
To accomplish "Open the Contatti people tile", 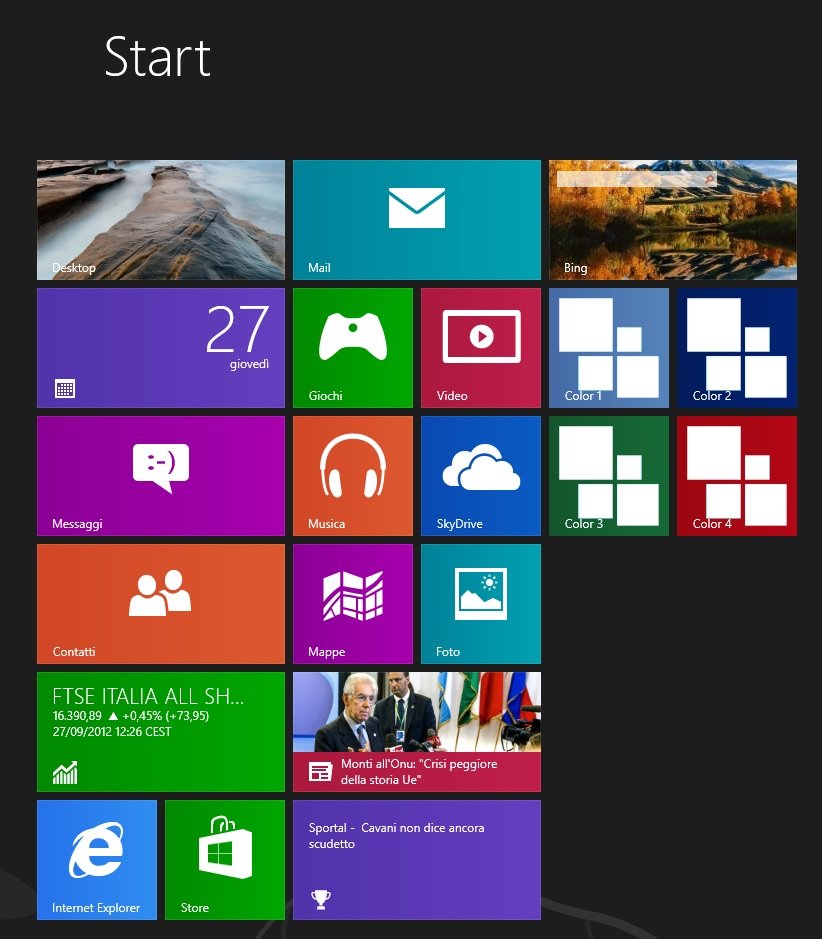I will click(x=160, y=603).
